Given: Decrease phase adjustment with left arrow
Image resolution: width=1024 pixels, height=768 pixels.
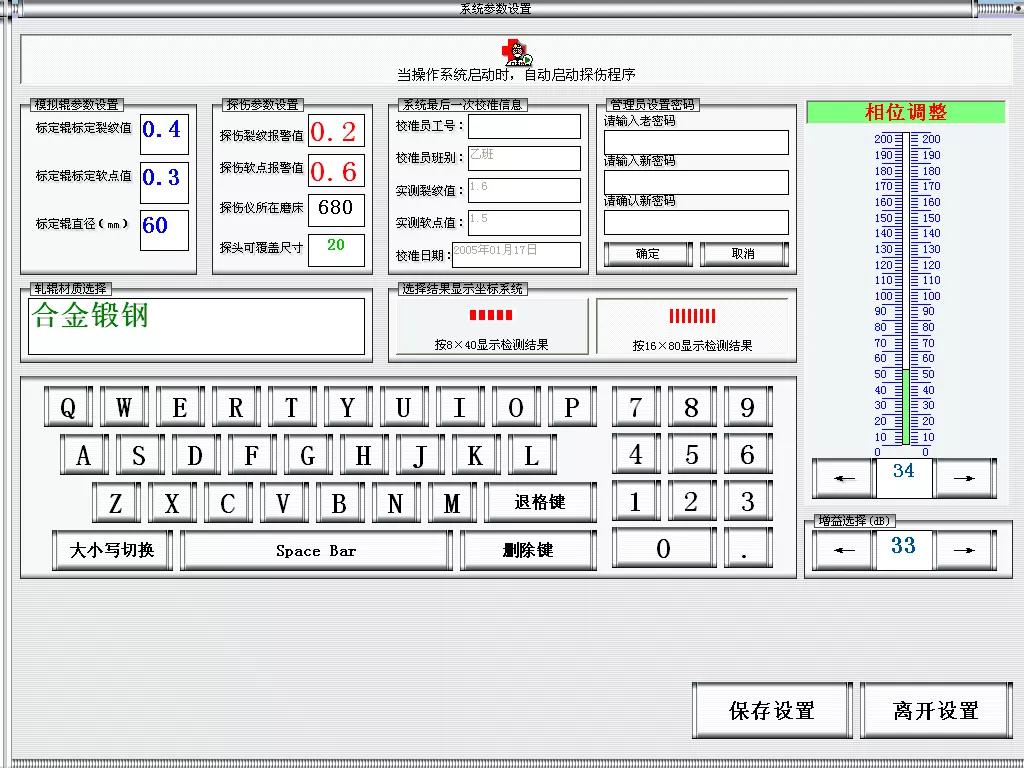Looking at the screenshot, I should 844,479.
